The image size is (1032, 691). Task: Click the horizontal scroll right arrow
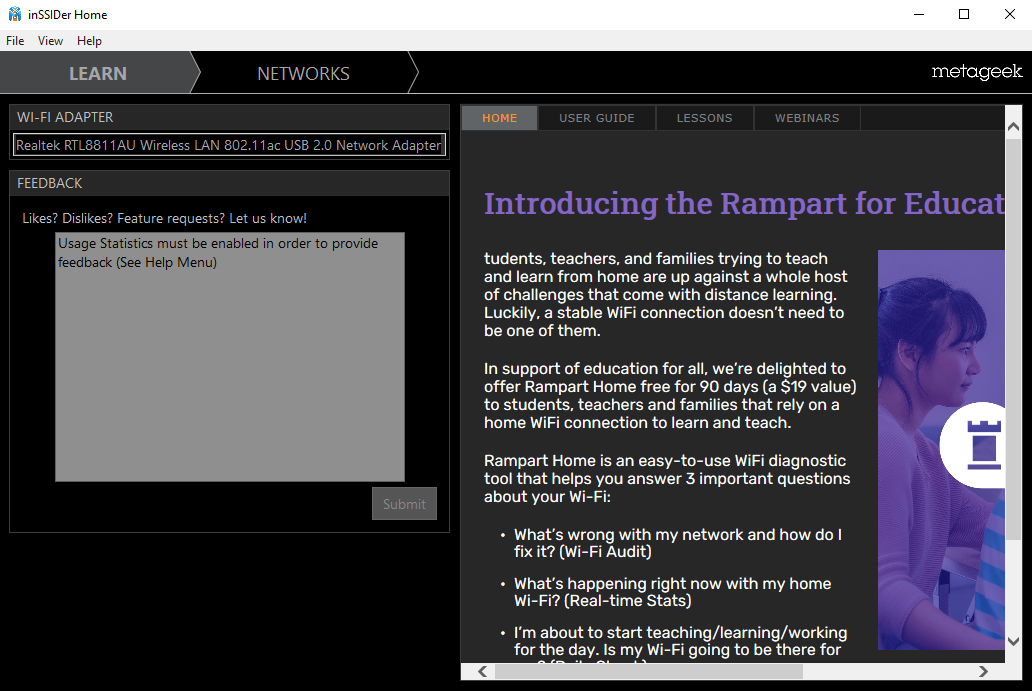coord(983,672)
